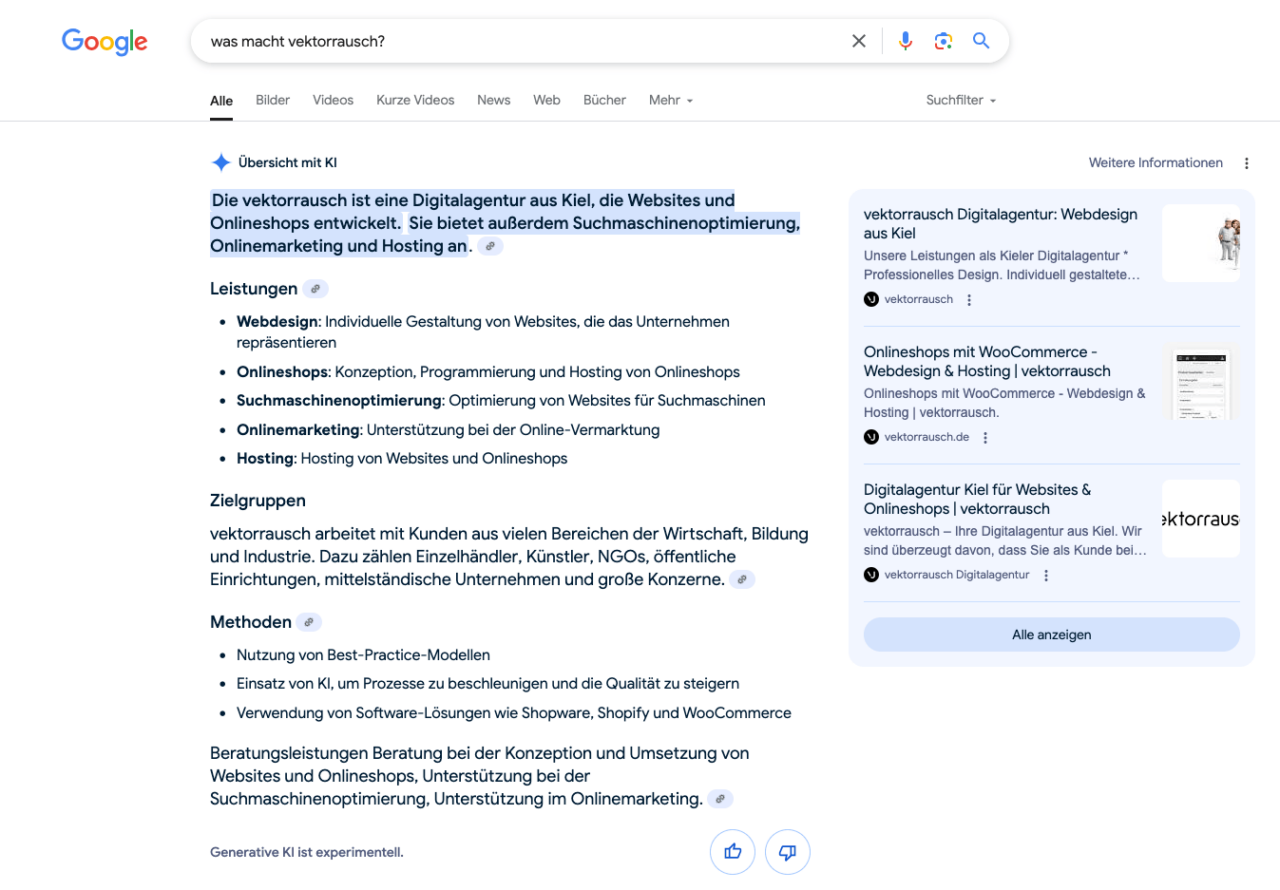Click the Methoden heading
The width and height of the screenshot is (1280, 890).
tap(251, 622)
